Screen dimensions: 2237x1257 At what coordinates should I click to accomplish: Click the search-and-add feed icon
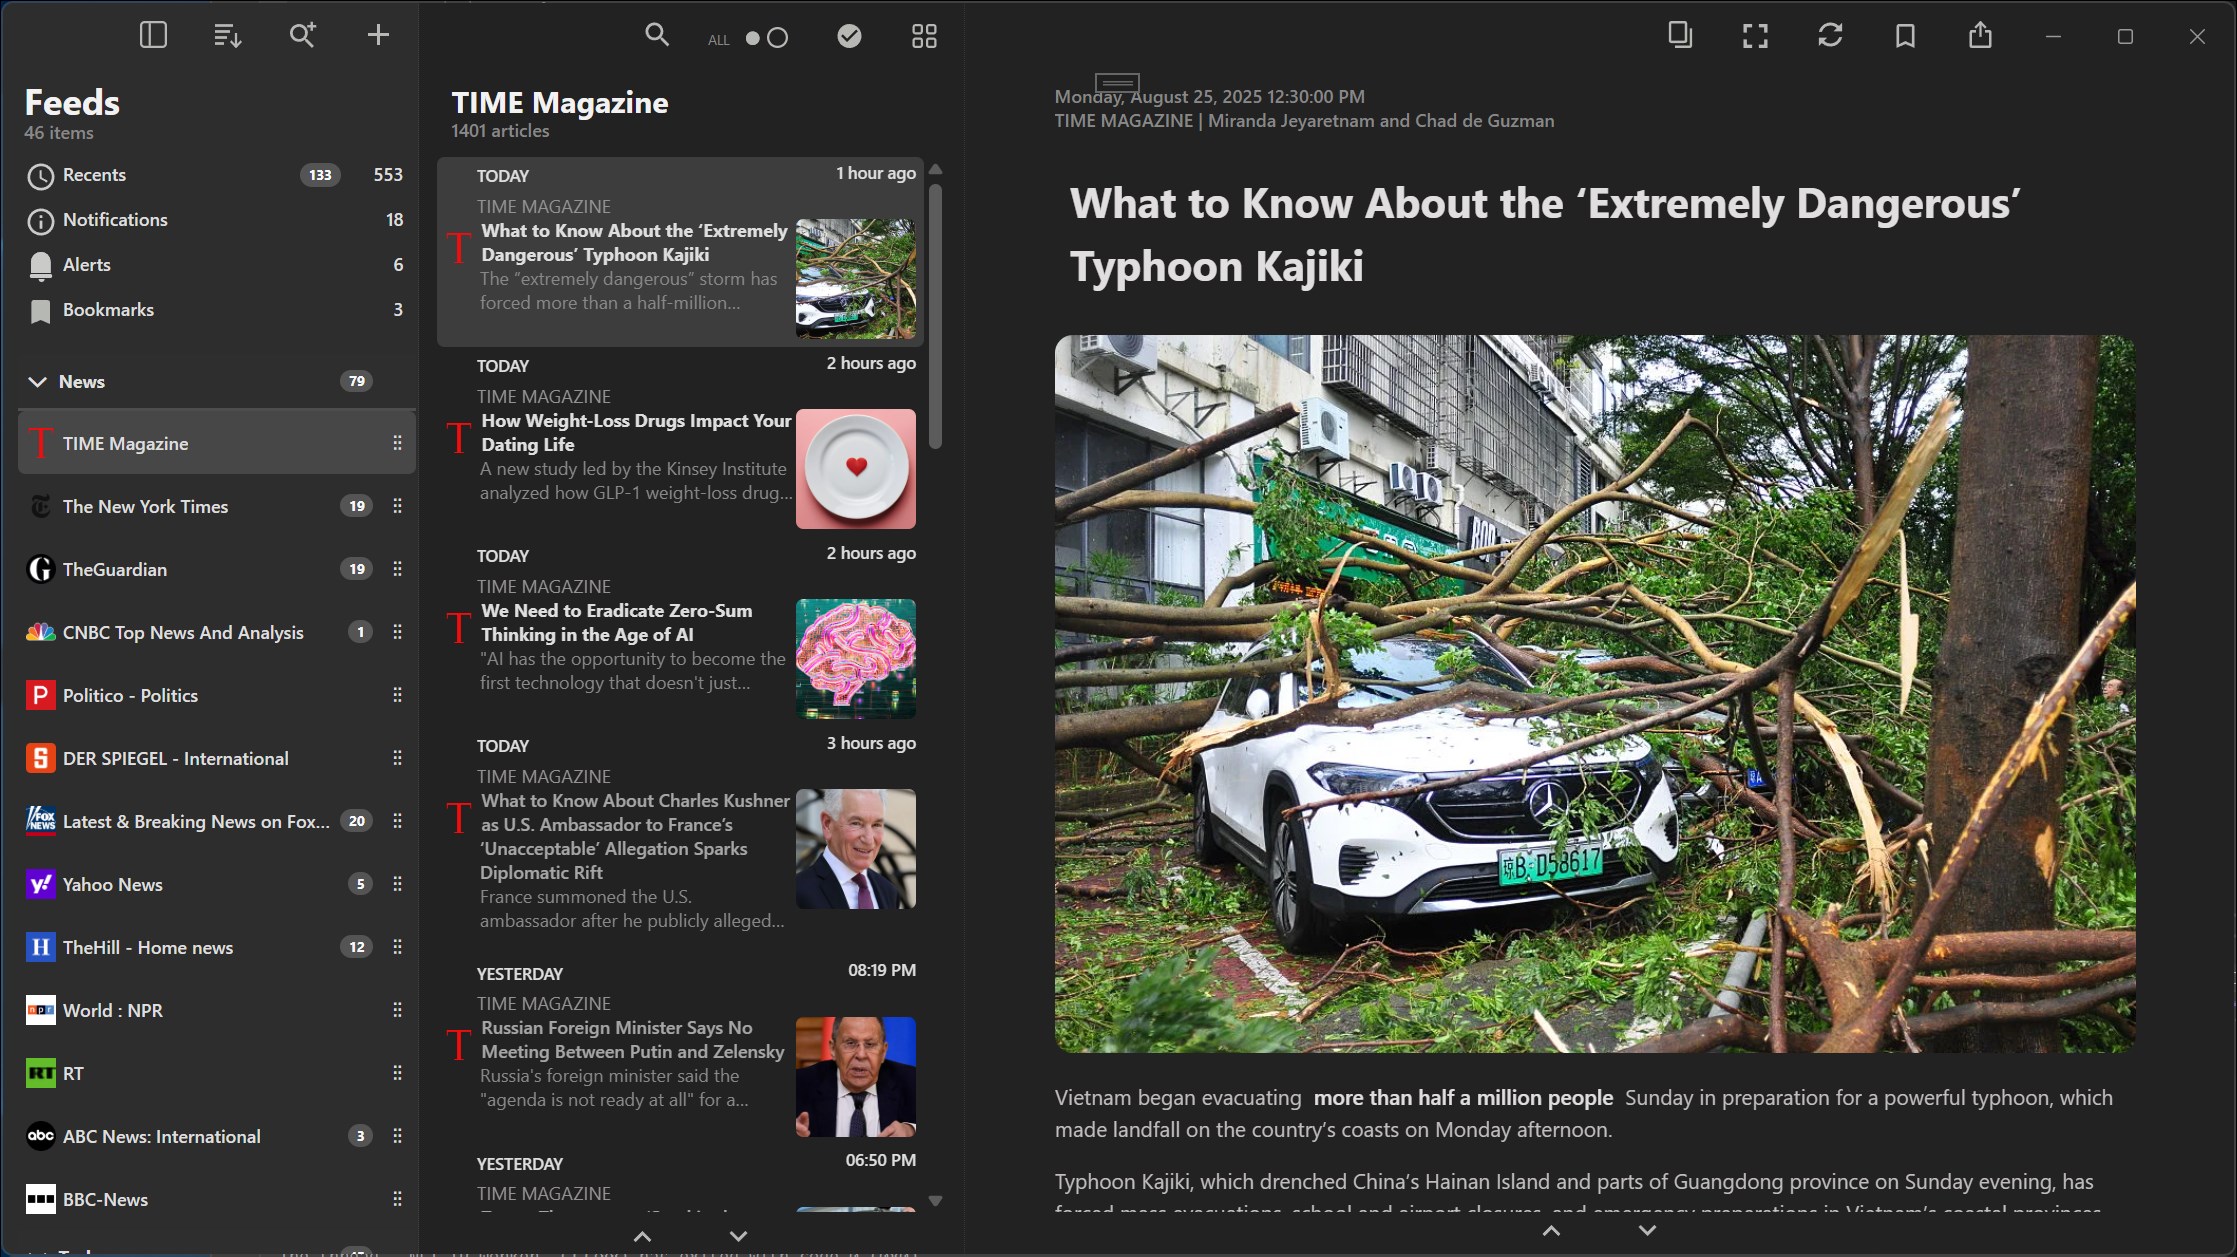[302, 36]
